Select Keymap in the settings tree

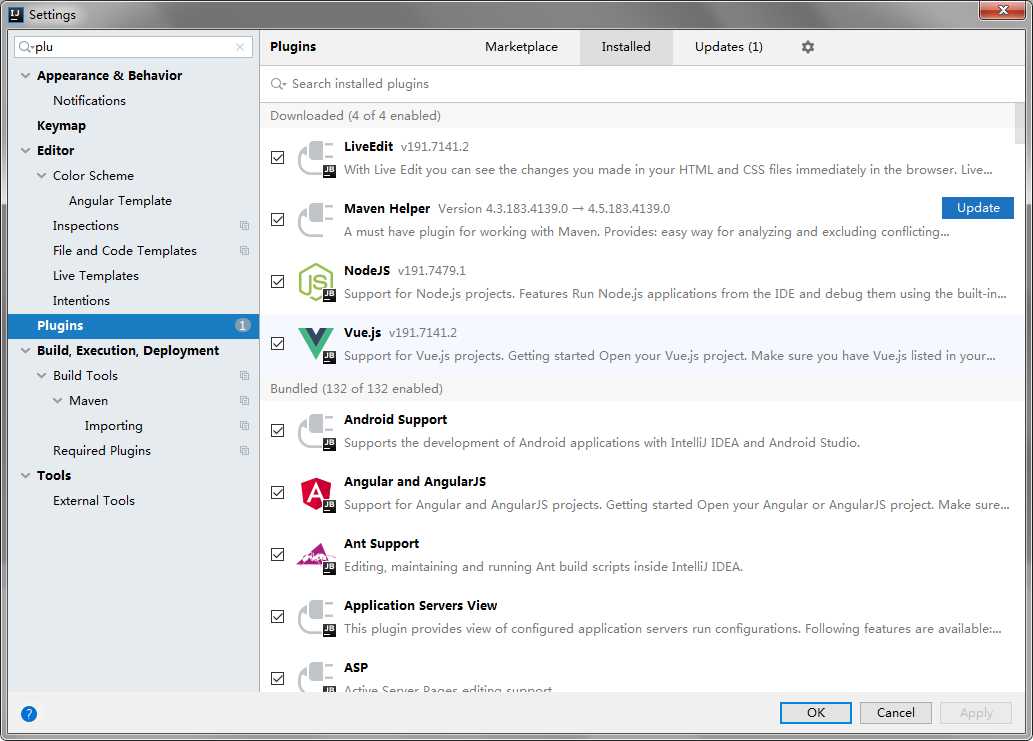click(x=61, y=126)
